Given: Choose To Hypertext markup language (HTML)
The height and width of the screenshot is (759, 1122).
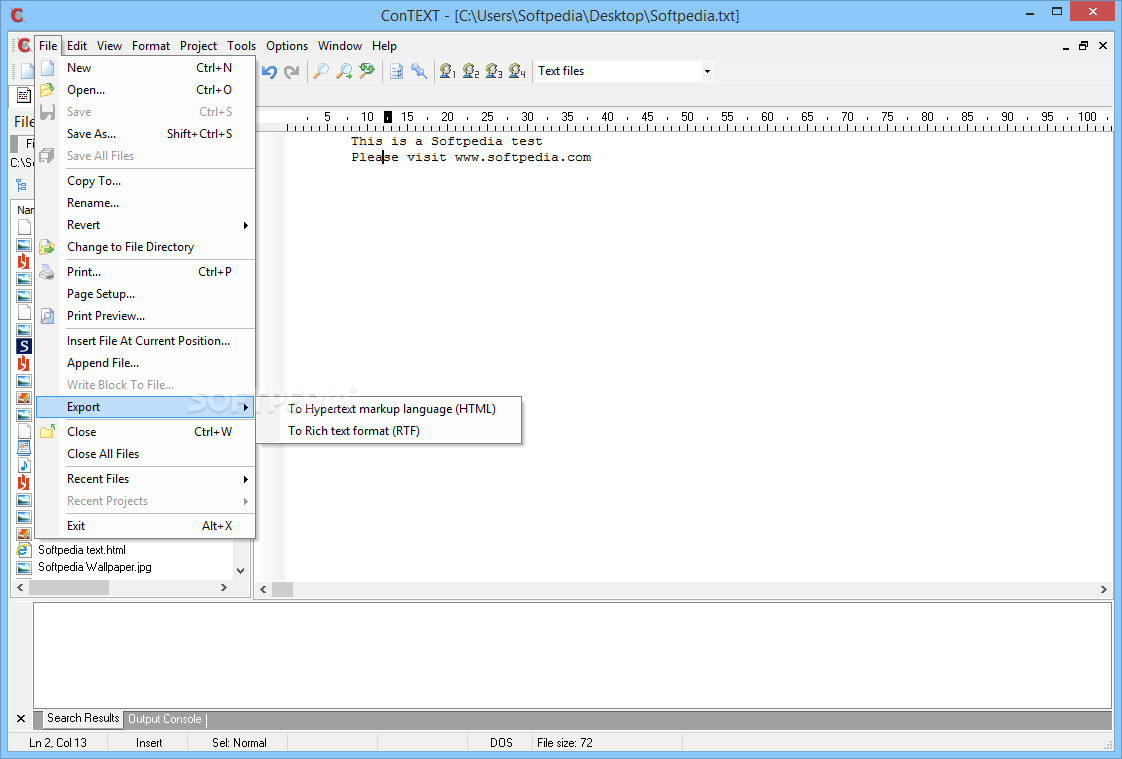Looking at the screenshot, I should tap(391, 409).
